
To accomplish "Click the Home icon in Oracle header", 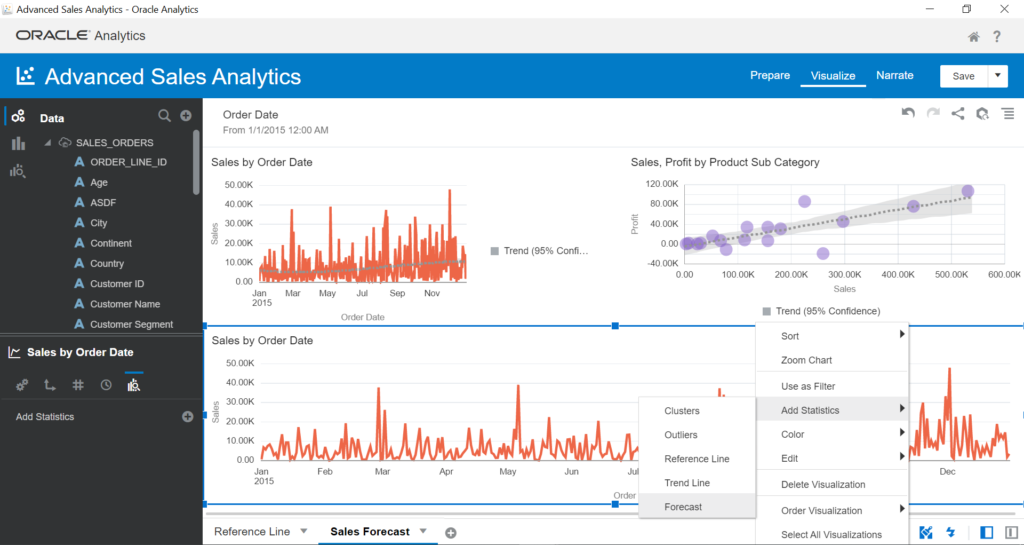I will tap(973, 37).
